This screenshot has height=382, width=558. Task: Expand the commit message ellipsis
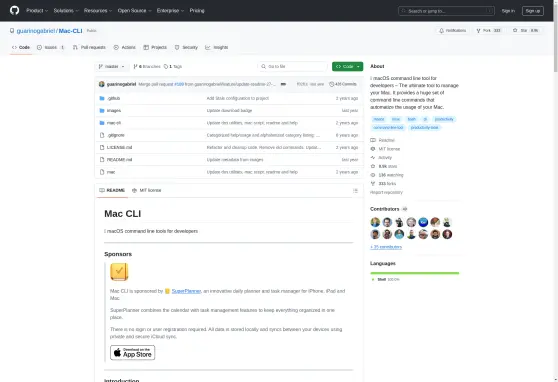(x=283, y=84)
